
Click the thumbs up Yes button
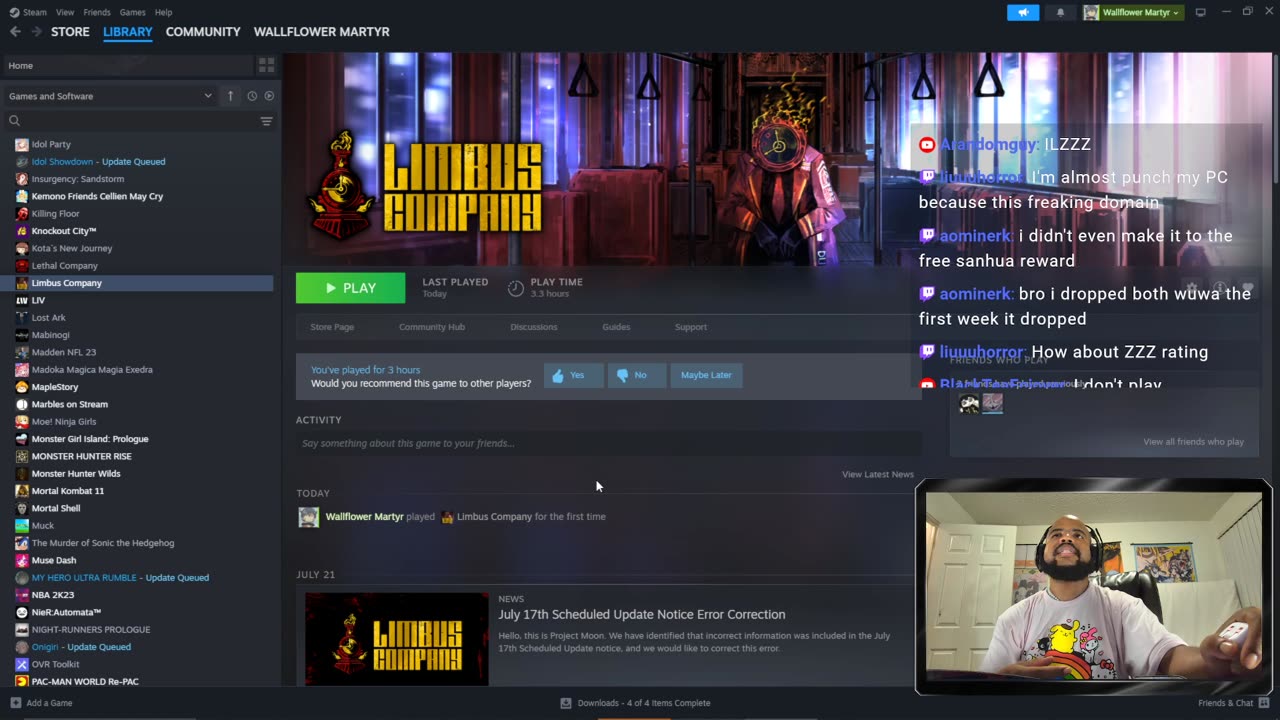573,375
